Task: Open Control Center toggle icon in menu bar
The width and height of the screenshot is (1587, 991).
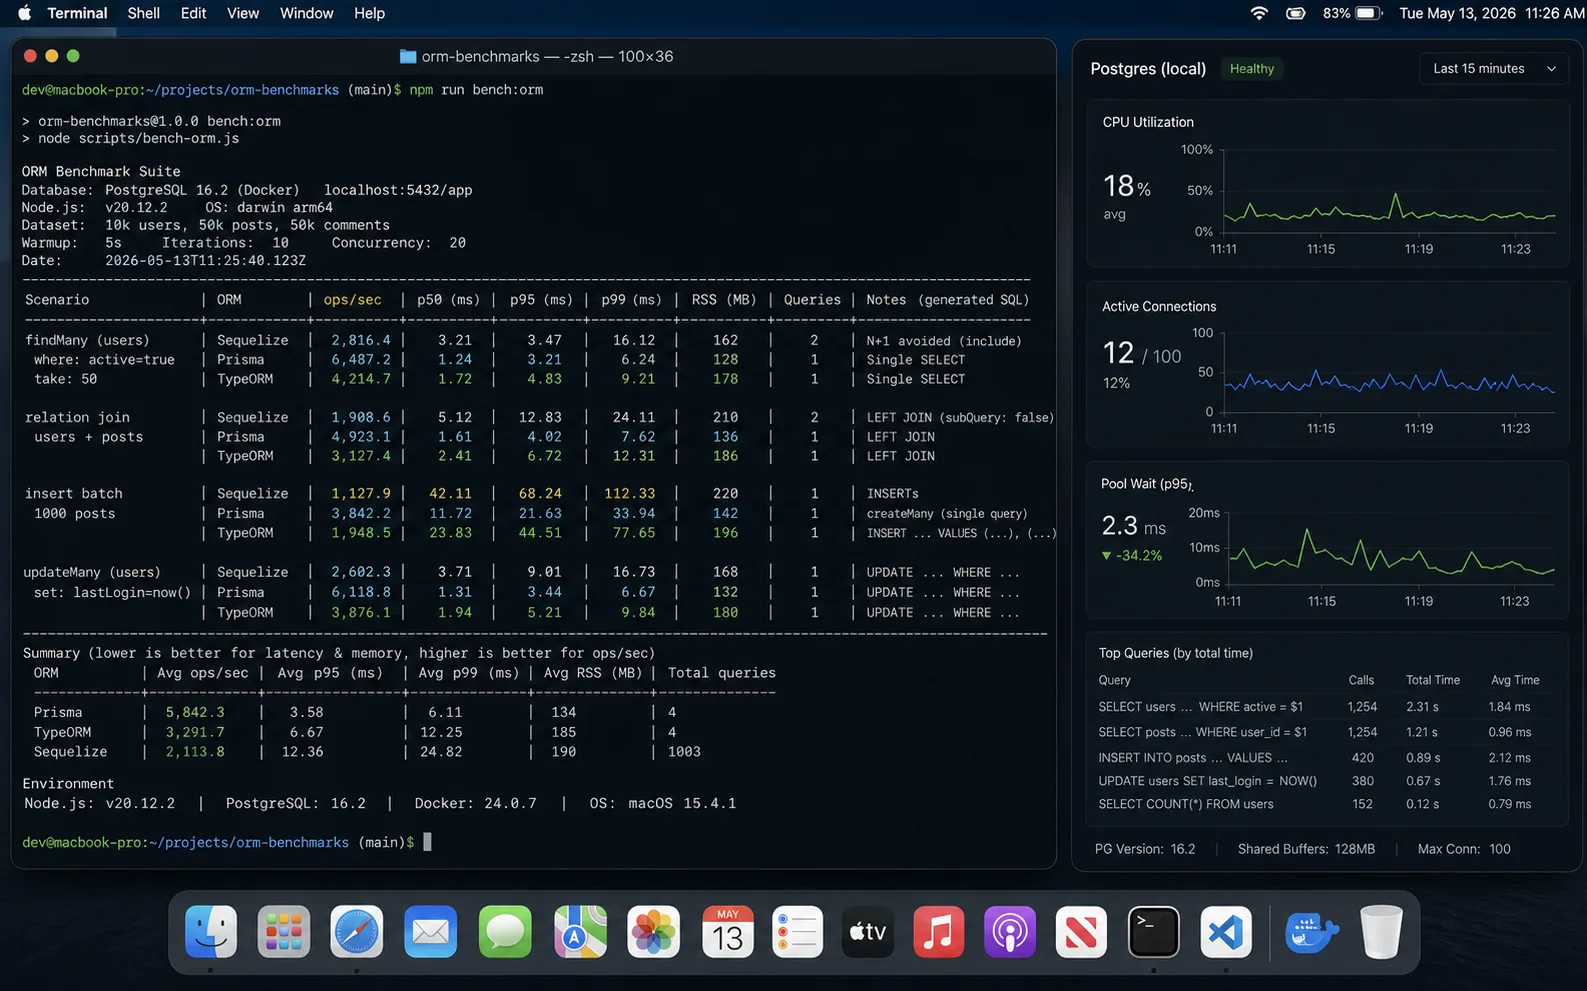Action: pyautogui.click(x=1296, y=13)
